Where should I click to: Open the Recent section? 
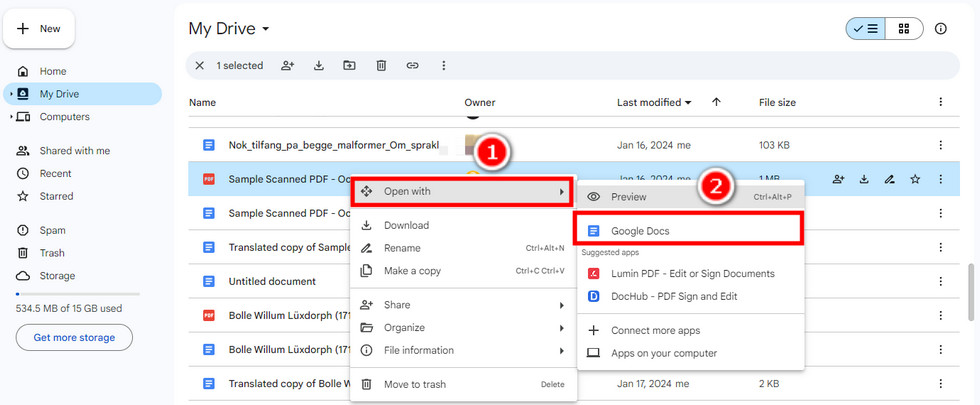(55, 173)
